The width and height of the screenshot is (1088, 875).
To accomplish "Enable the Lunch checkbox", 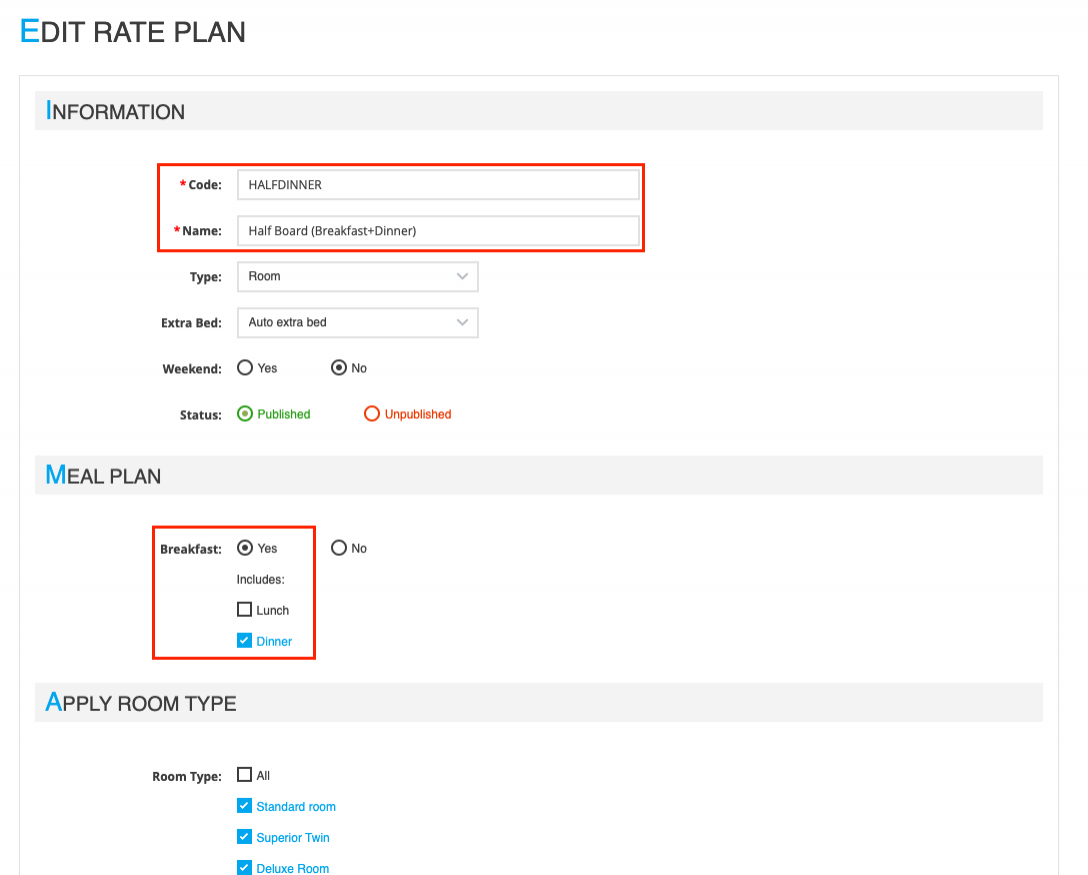I will click(245, 610).
